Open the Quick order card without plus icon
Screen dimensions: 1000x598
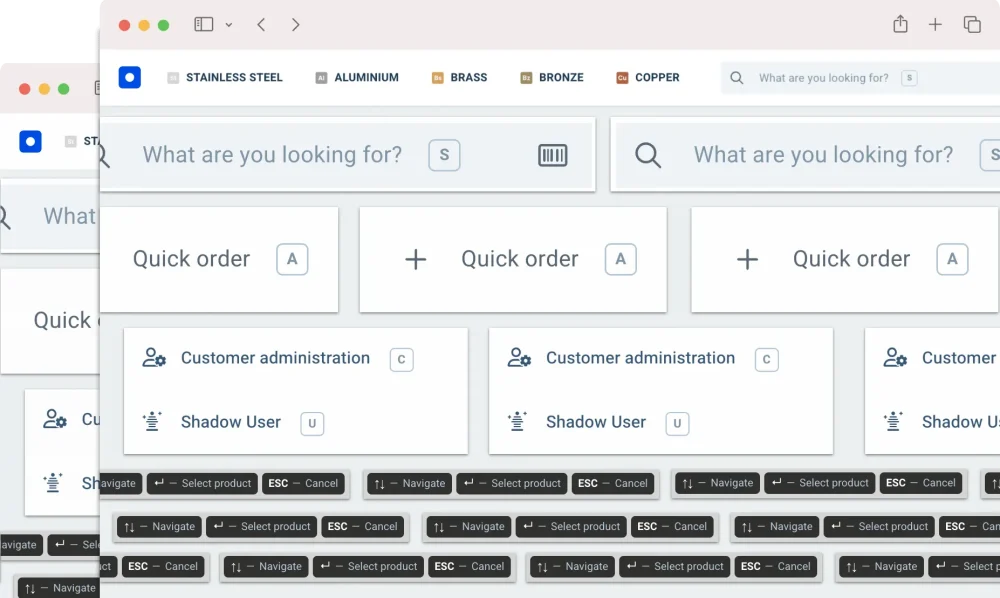tap(219, 259)
